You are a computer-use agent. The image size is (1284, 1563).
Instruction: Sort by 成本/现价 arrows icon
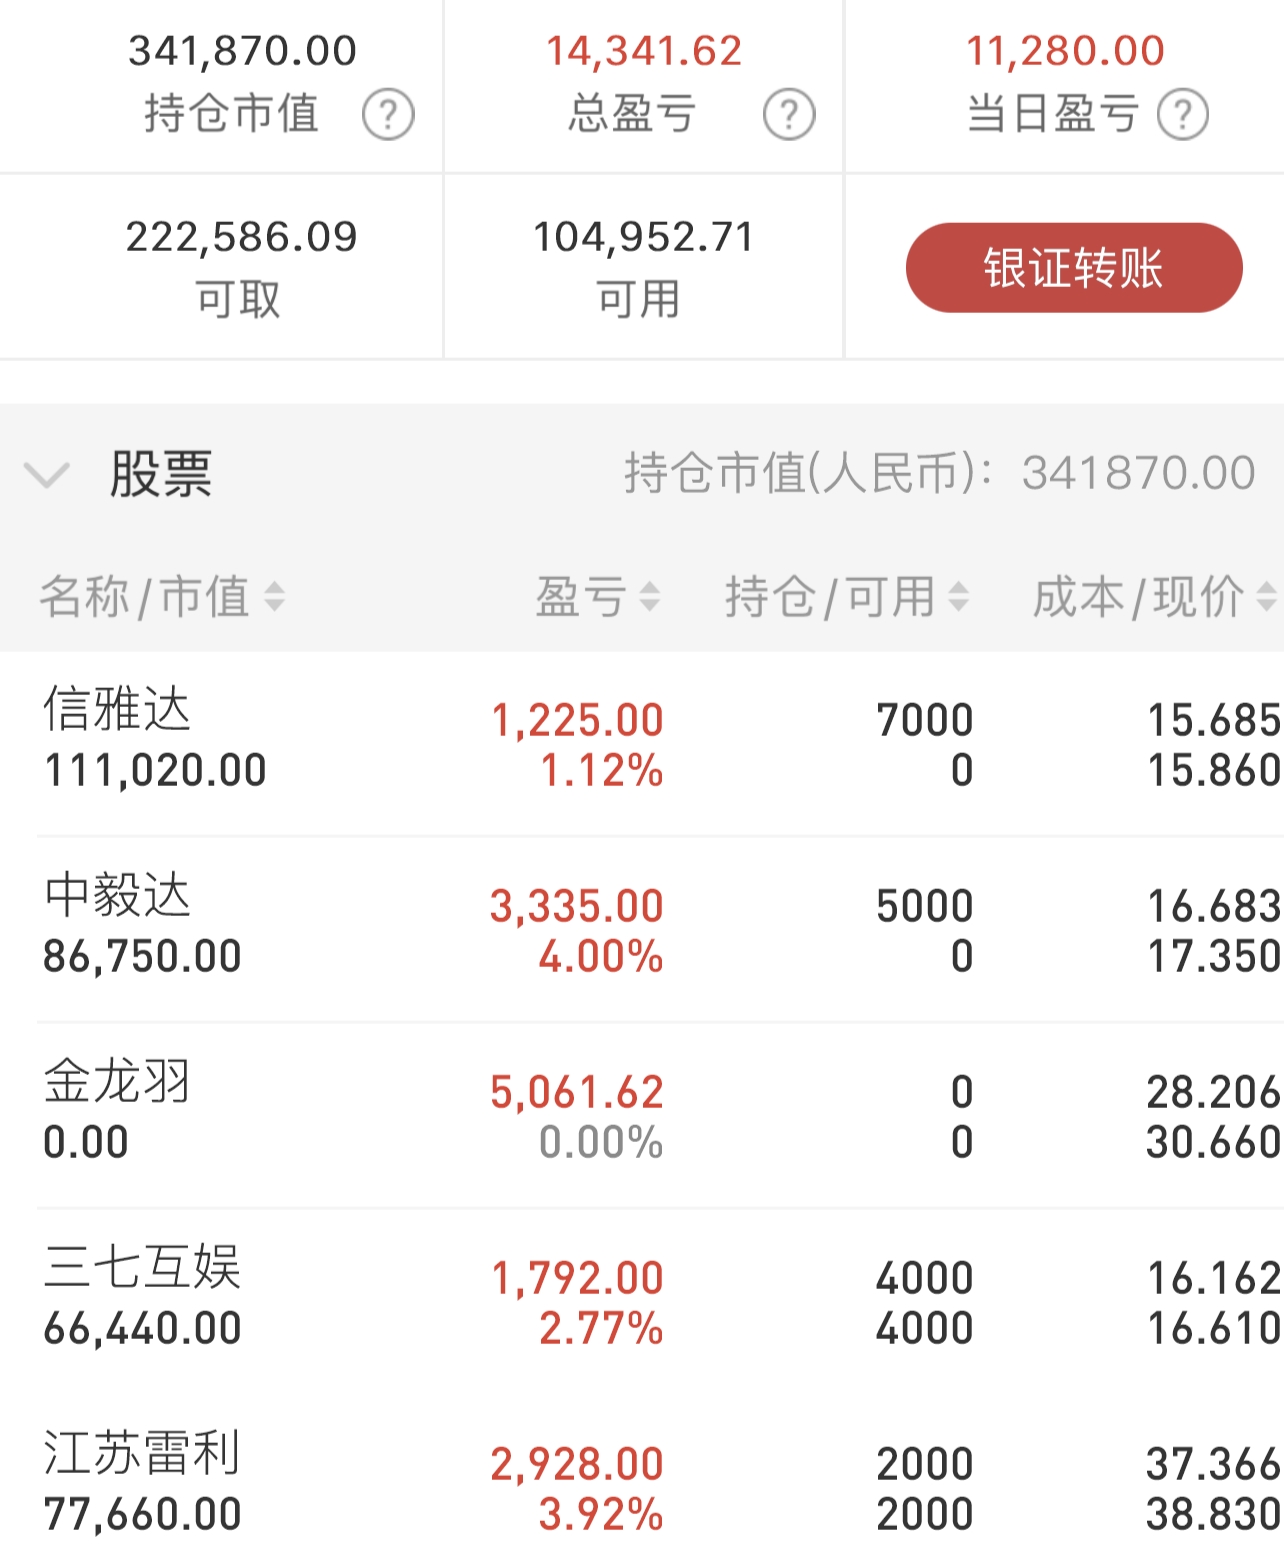1266,597
